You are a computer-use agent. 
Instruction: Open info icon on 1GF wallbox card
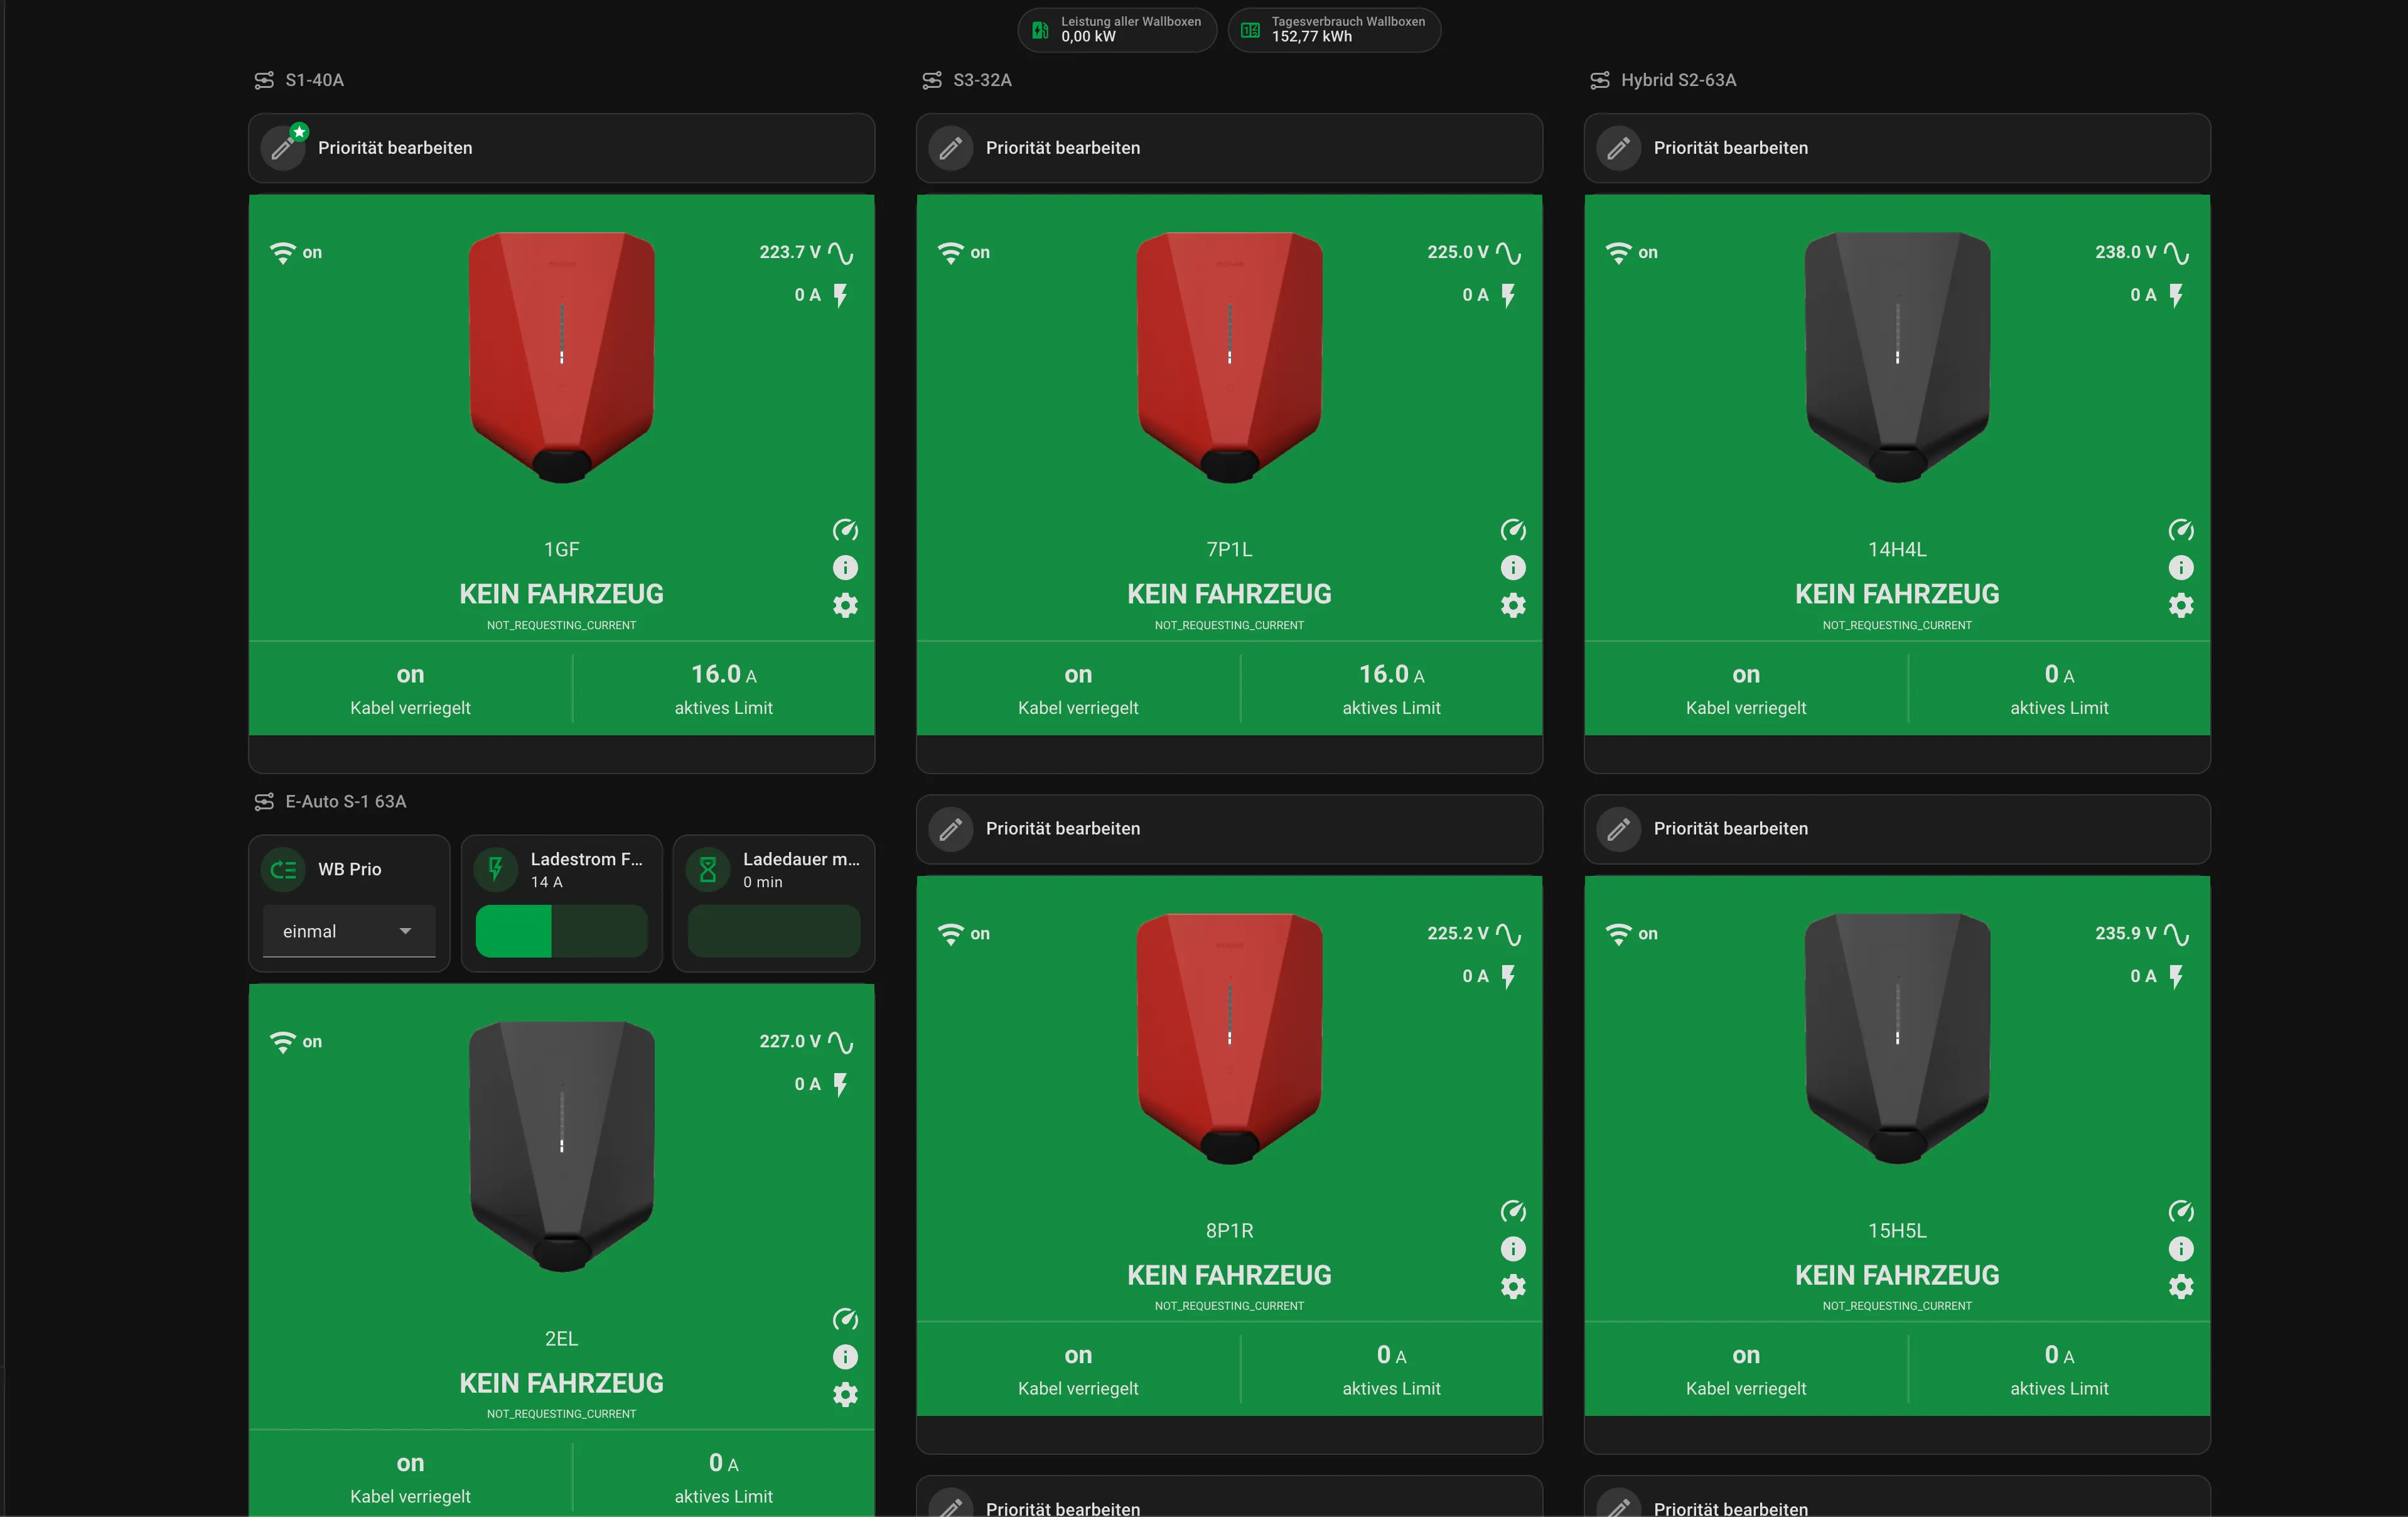[845, 568]
